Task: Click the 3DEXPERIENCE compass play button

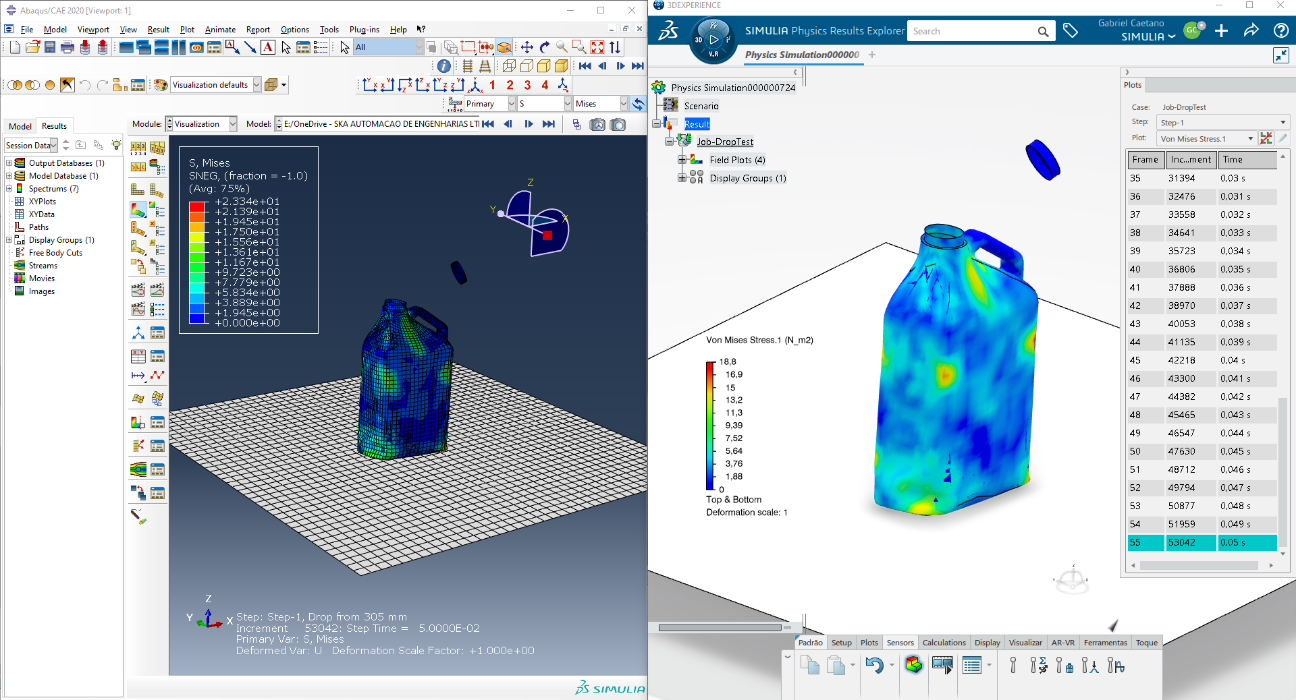Action: pos(713,40)
